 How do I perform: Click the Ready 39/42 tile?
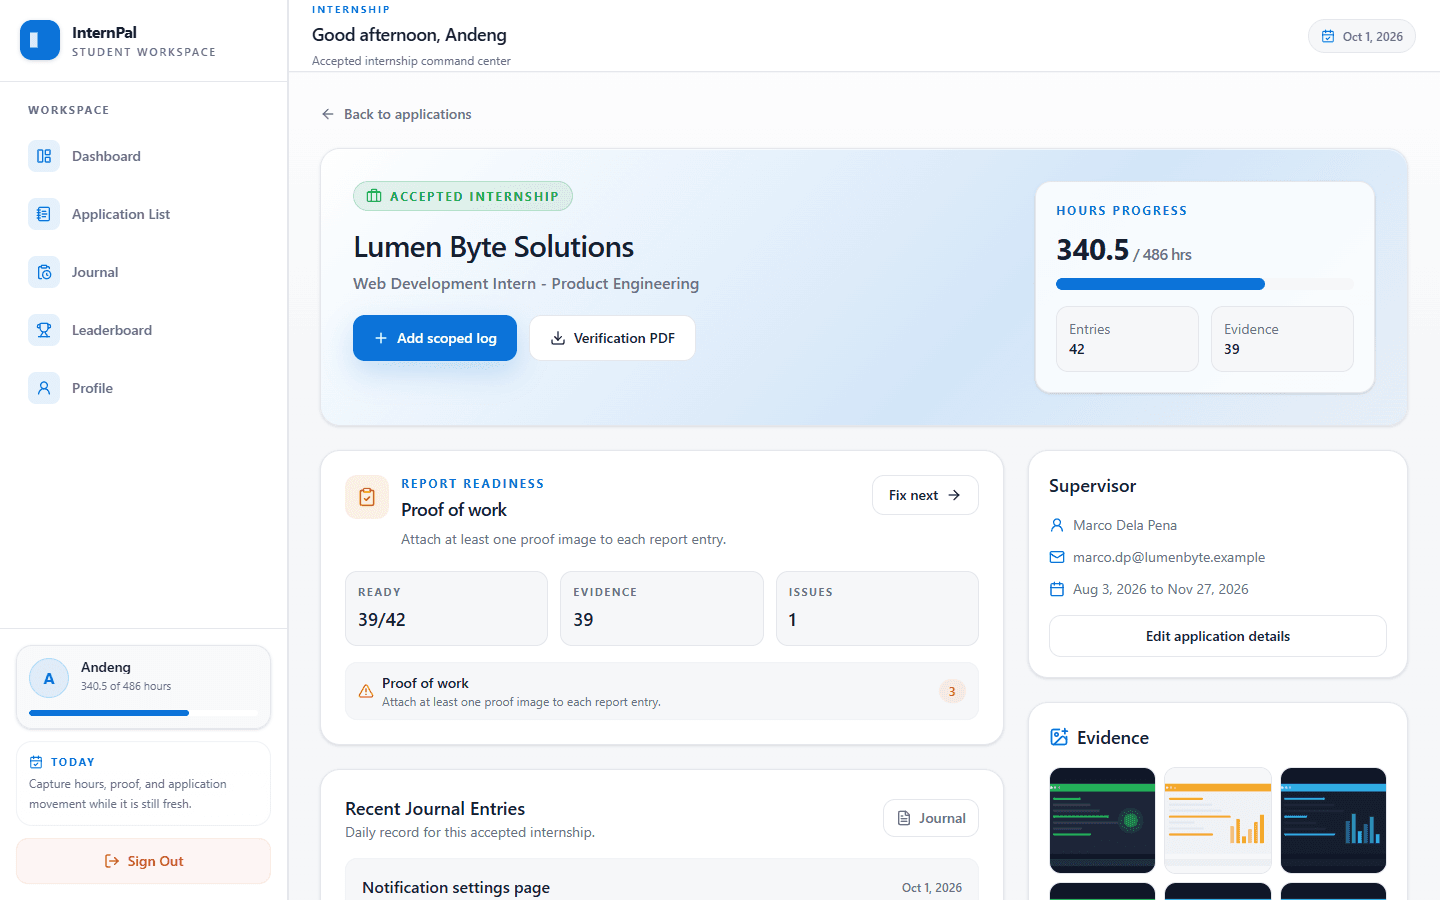pos(446,608)
